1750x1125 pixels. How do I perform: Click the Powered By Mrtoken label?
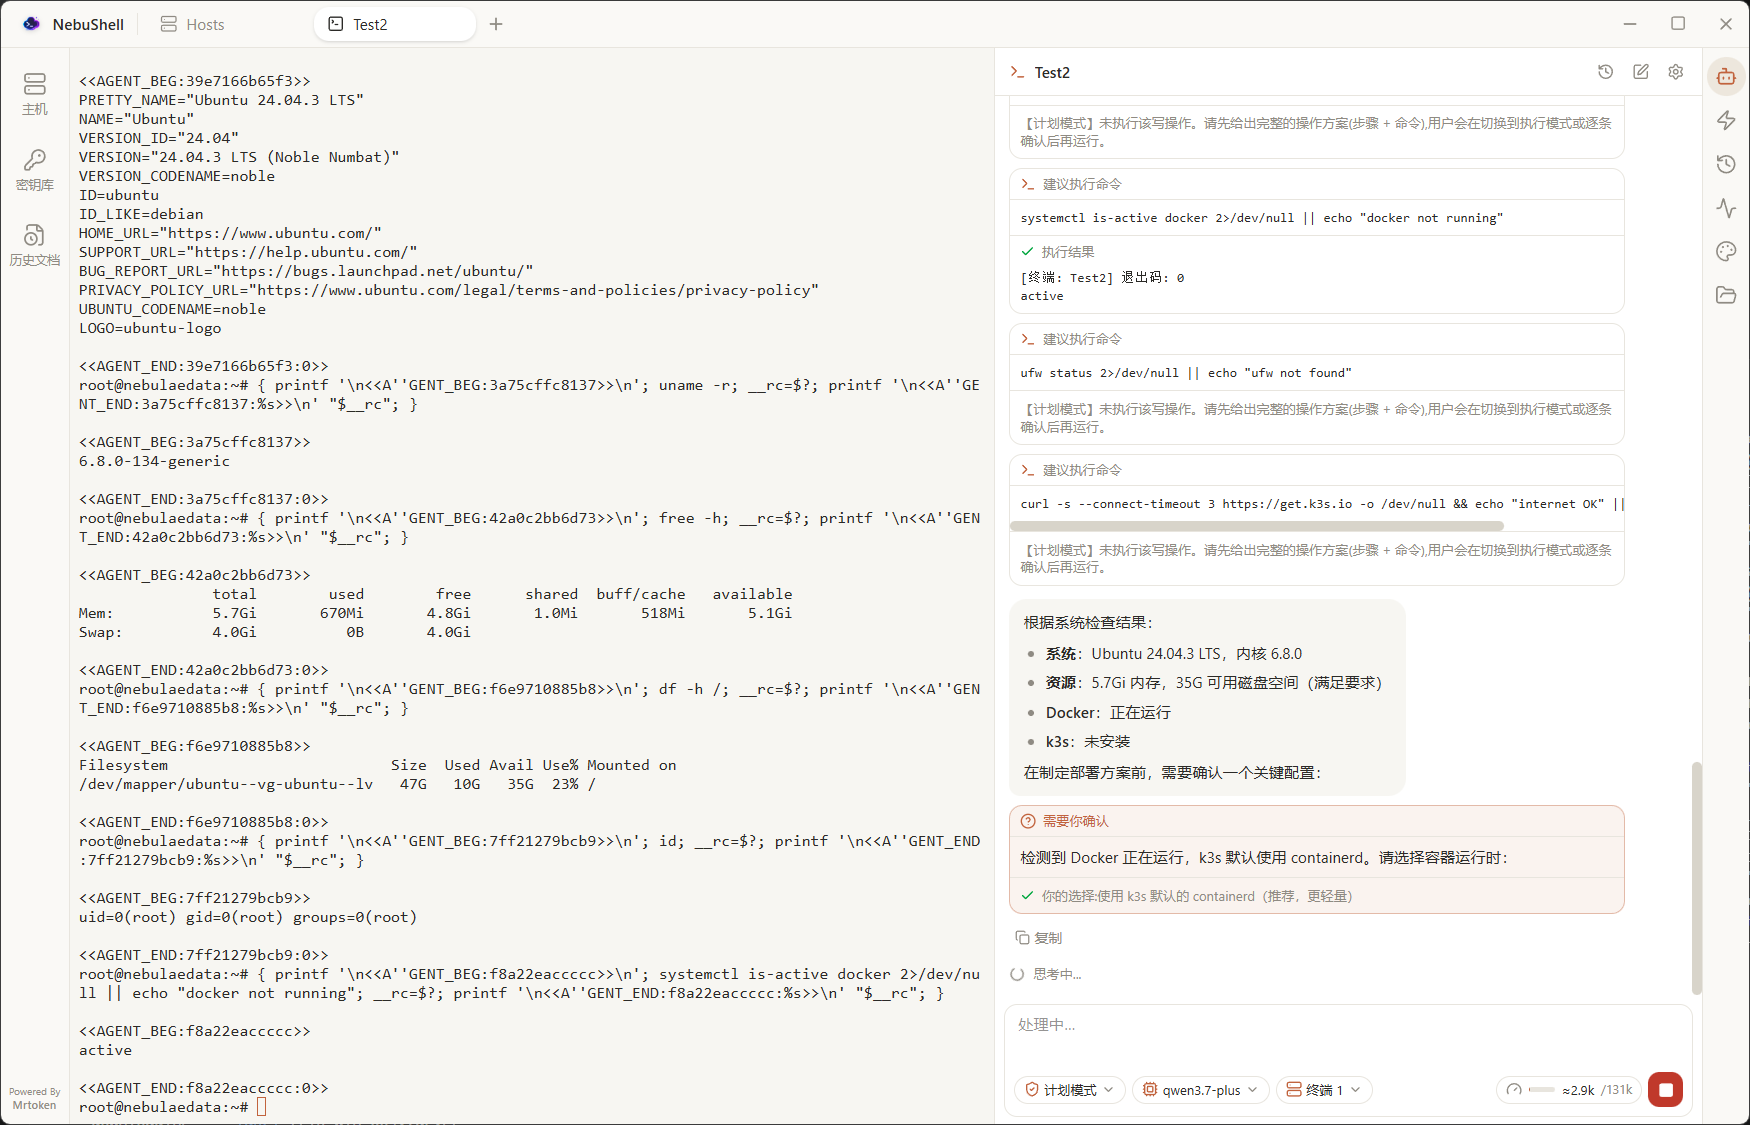click(35, 1099)
